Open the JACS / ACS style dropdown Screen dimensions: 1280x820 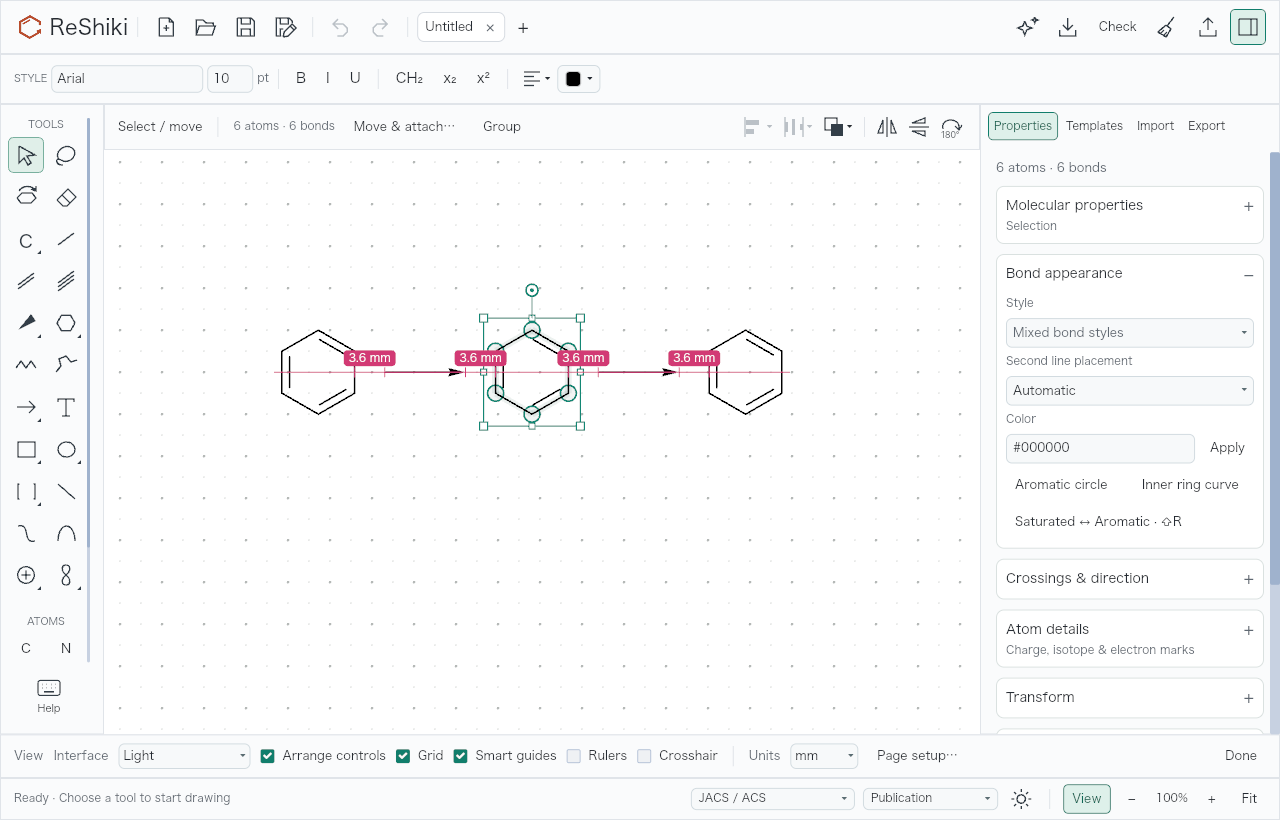coord(772,798)
